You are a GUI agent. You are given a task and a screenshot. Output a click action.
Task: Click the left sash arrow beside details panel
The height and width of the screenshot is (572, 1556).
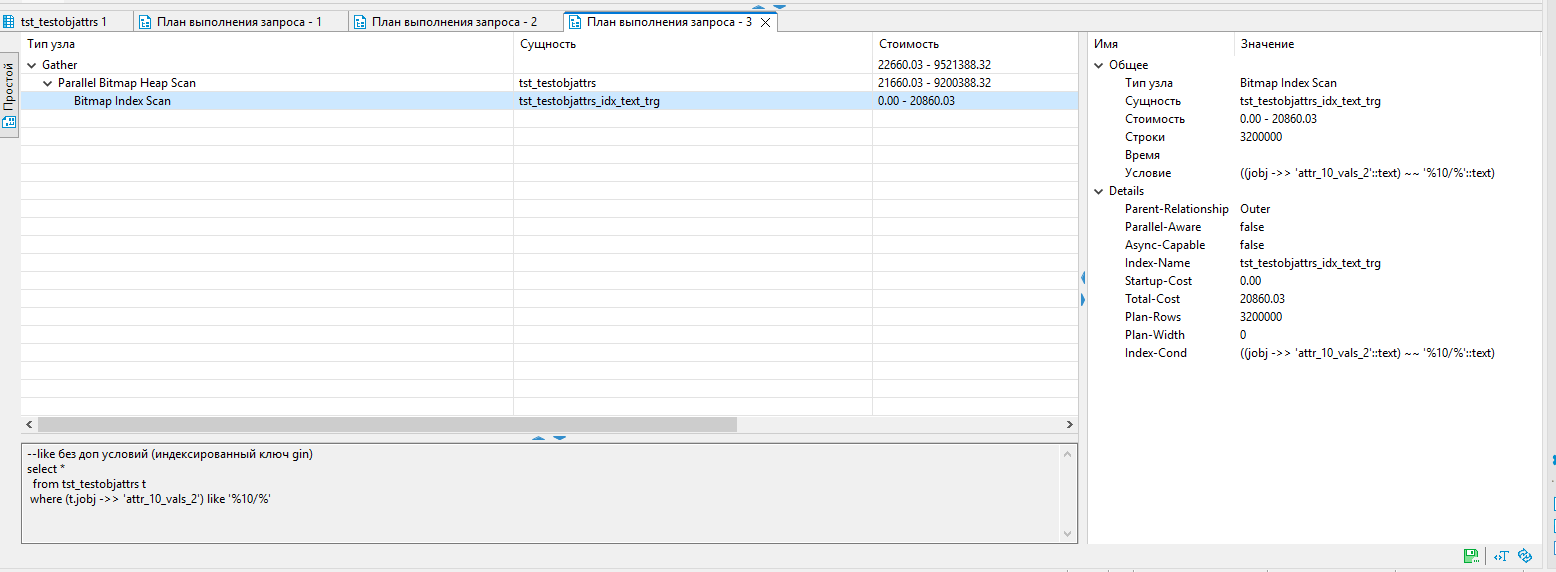[1082, 277]
